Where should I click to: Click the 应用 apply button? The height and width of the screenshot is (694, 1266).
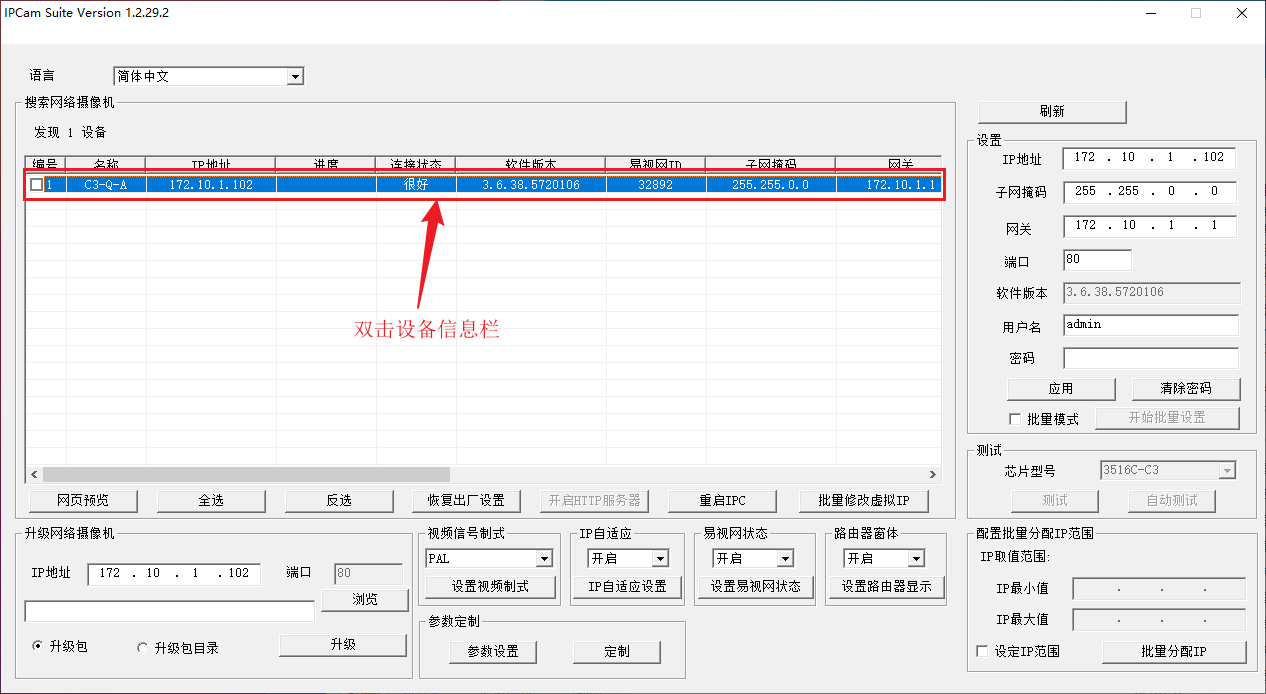[x=1061, y=389]
